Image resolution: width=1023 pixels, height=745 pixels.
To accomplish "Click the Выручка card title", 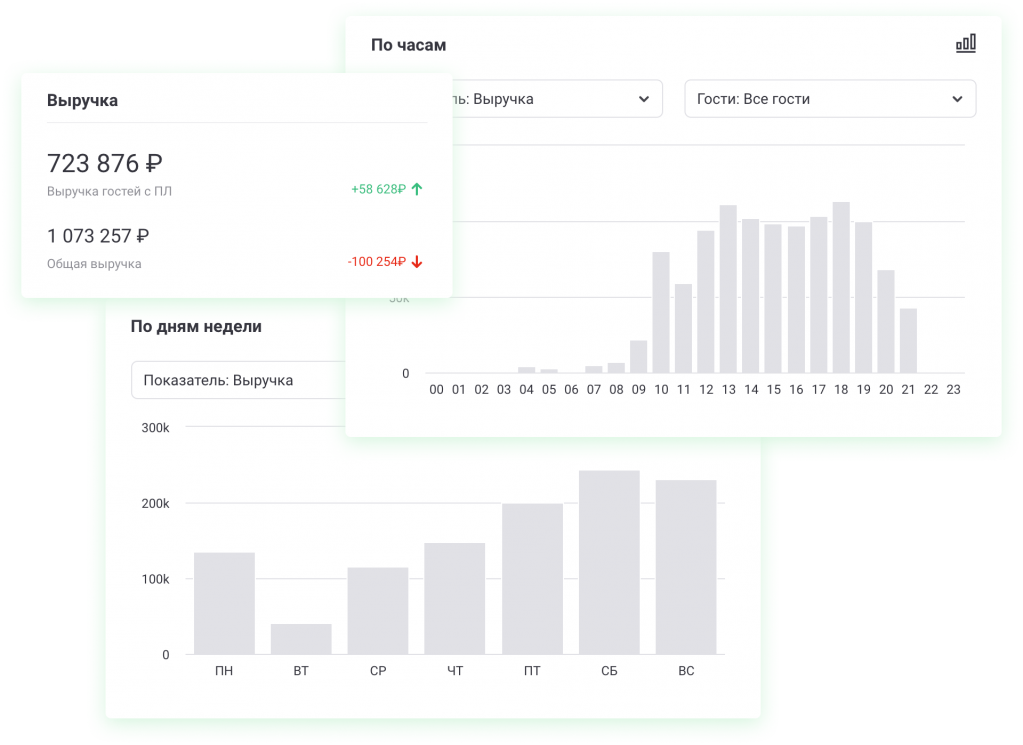I will (x=82, y=100).
